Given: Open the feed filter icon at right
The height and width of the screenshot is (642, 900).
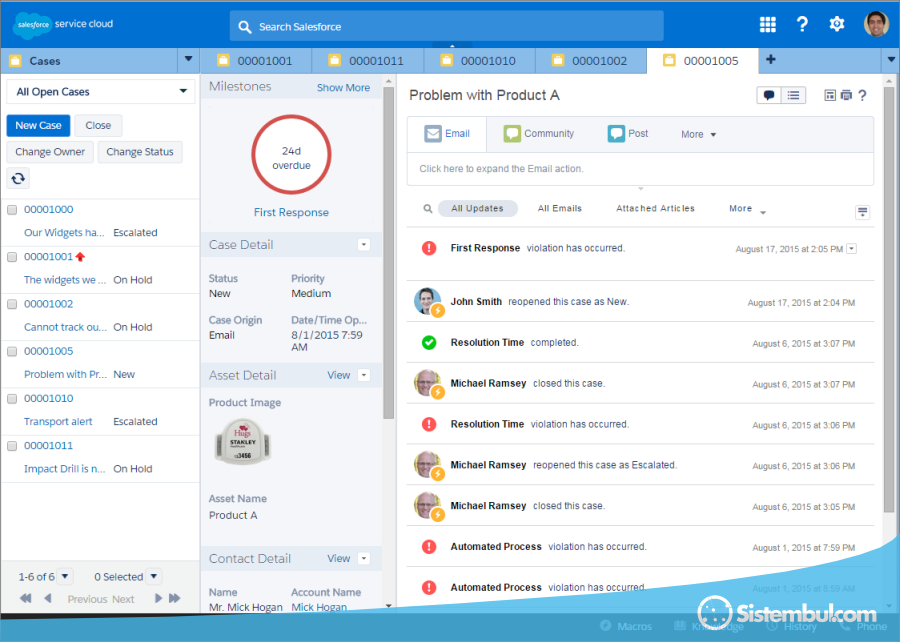Looking at the screenshot, I should [862, 212].
